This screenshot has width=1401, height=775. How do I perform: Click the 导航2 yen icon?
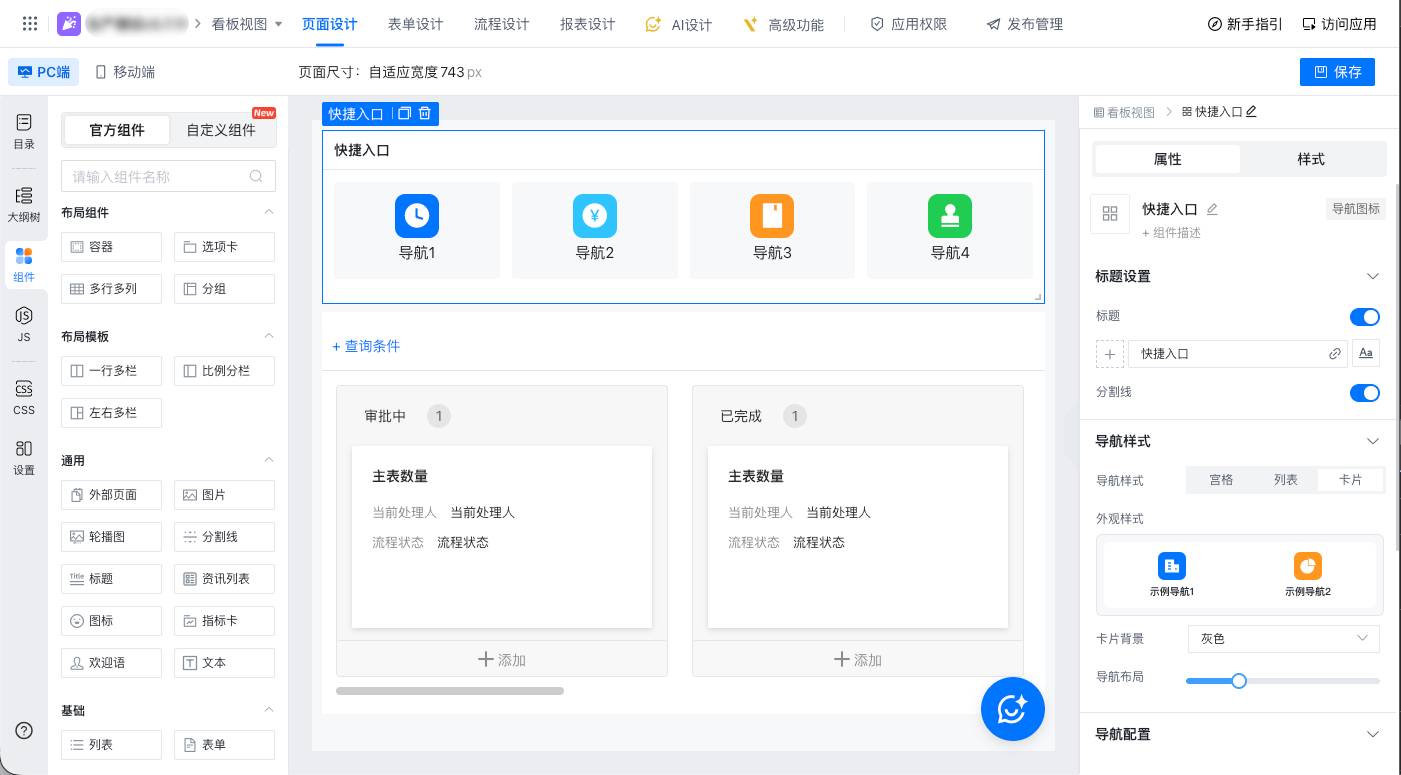[595, 215]
